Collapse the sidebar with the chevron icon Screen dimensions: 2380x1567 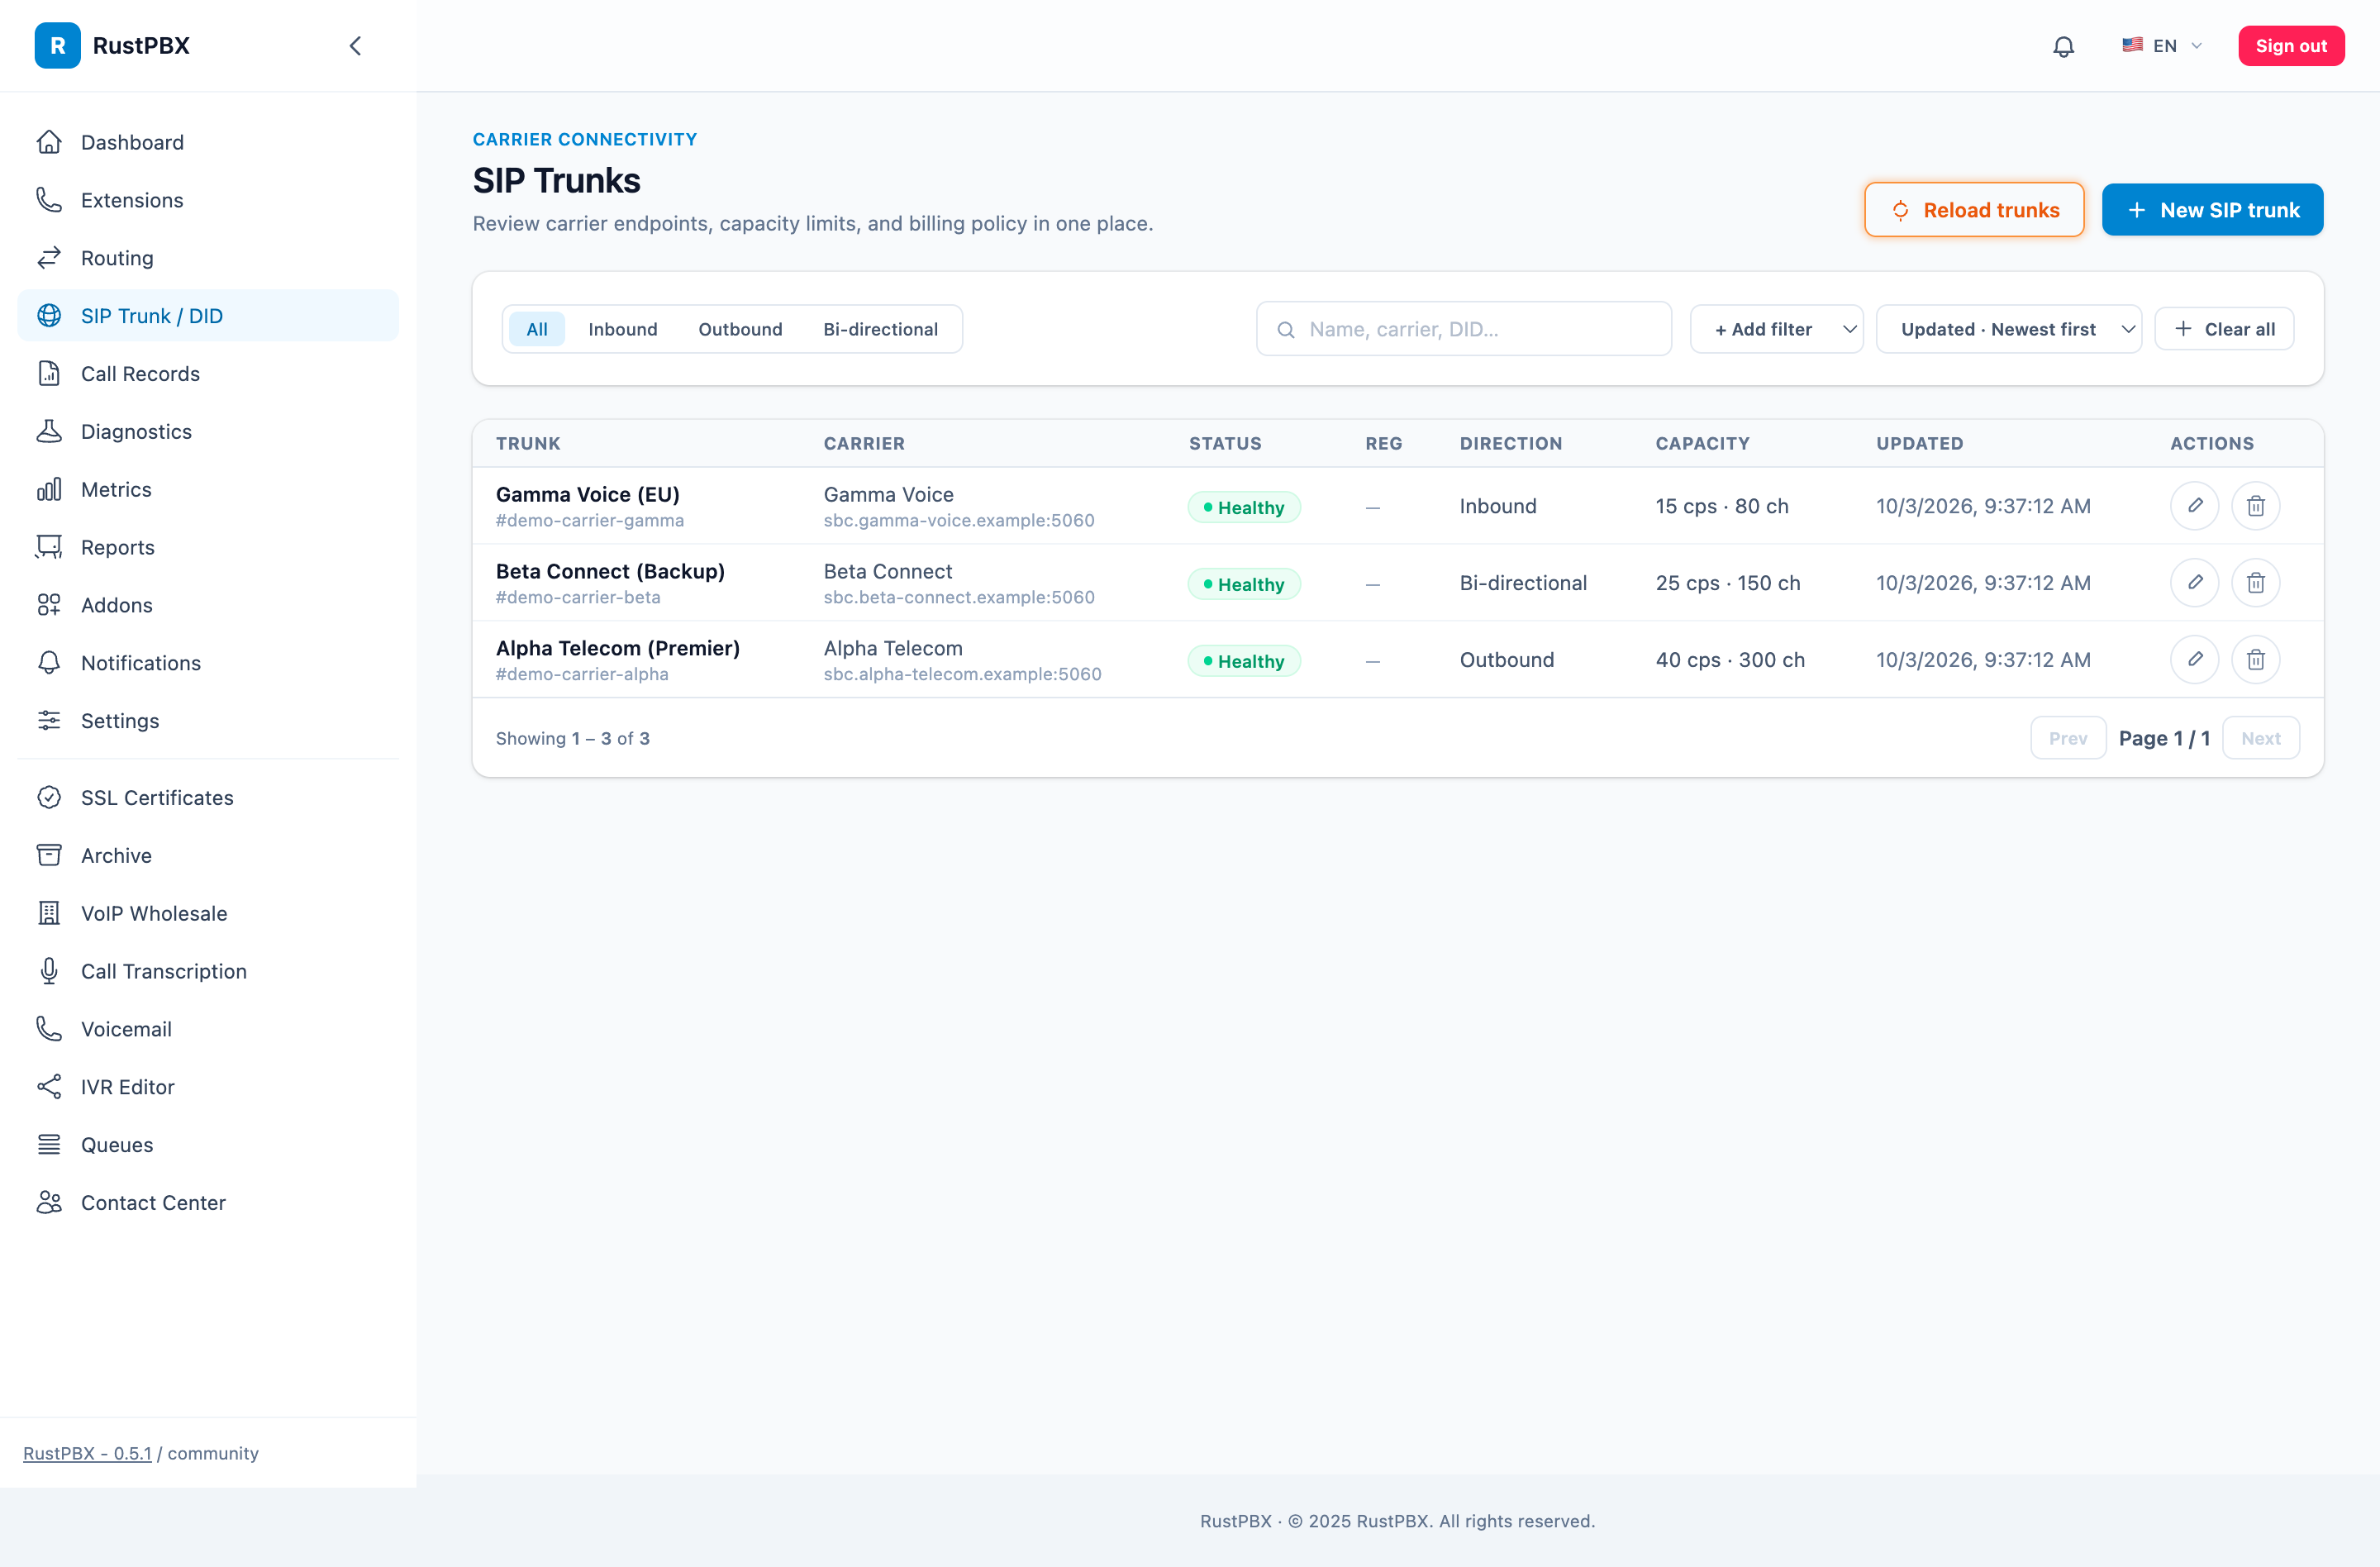[355, 46]
